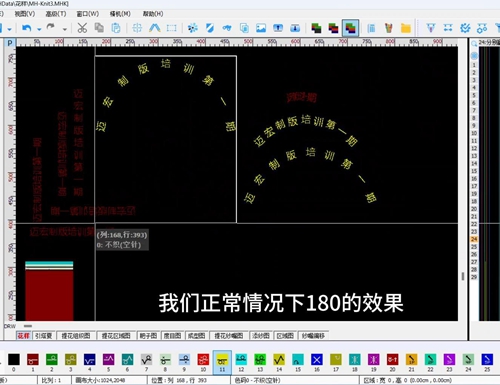Switch to the 成型图 tab
The height and width of the screenshot is (385, 500).
(196, 336)
